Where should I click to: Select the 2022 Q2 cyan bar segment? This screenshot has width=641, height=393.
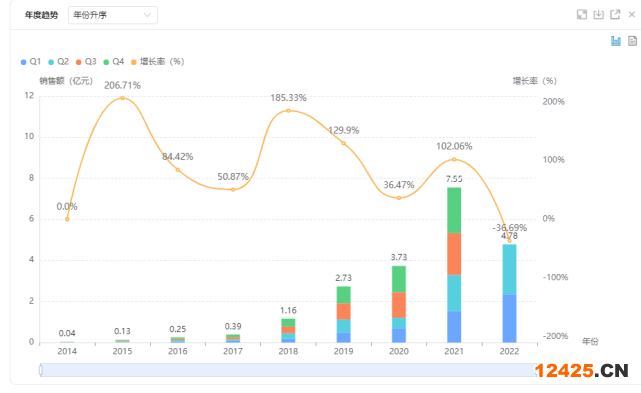pyautogui.click(x=509, y=270)
